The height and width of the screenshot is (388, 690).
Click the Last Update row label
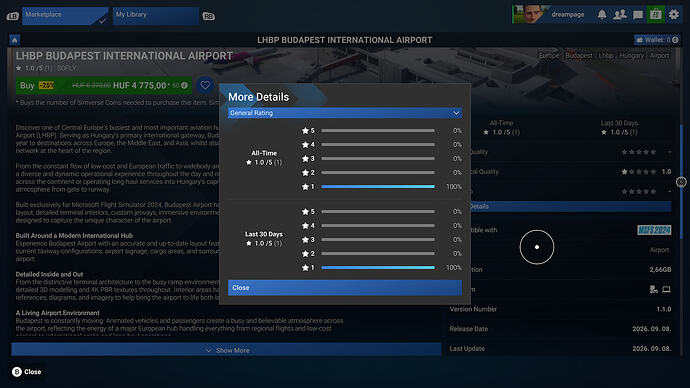pyautogui.click(x=467, y=349)
